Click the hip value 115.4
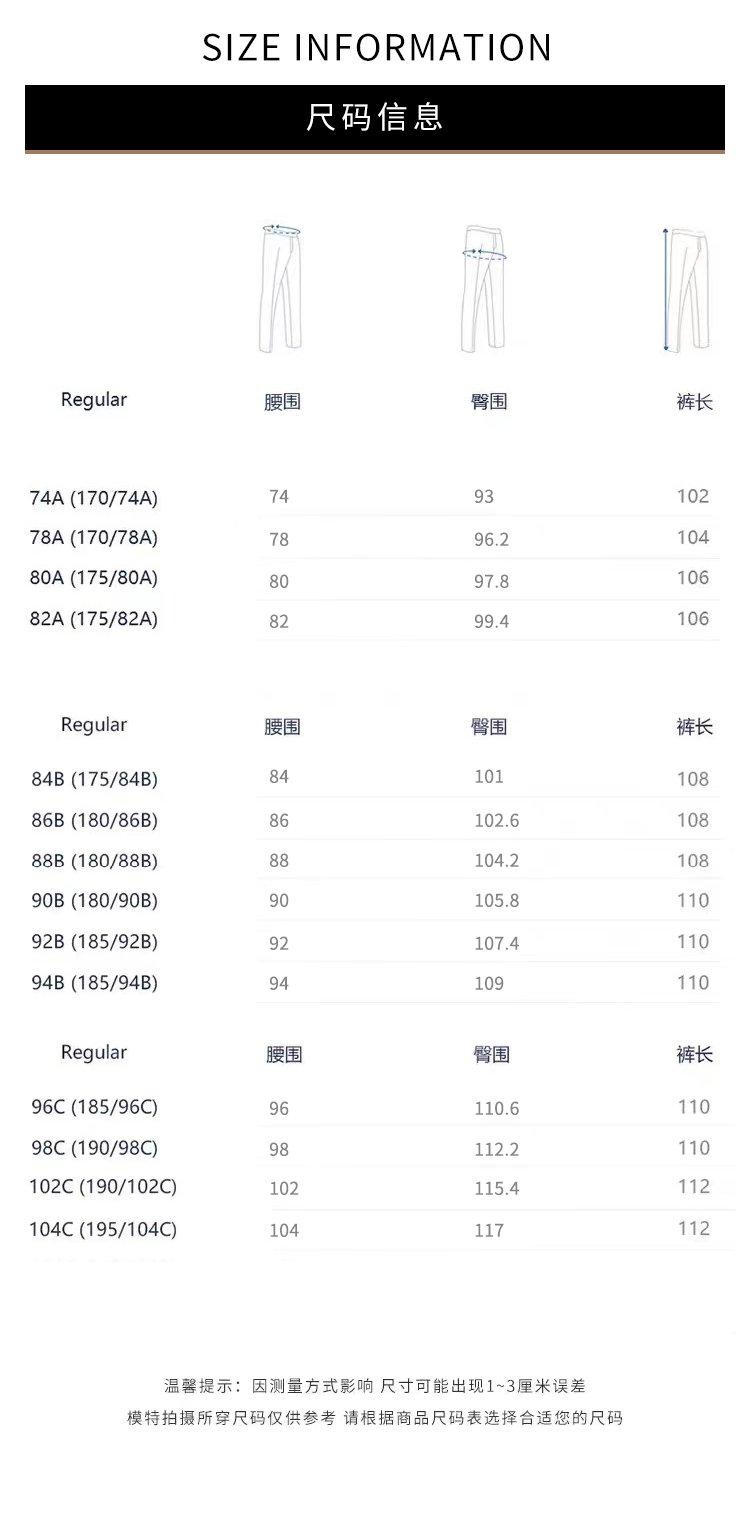This screenshot has width=750, height=1518. pos(496,1189)
